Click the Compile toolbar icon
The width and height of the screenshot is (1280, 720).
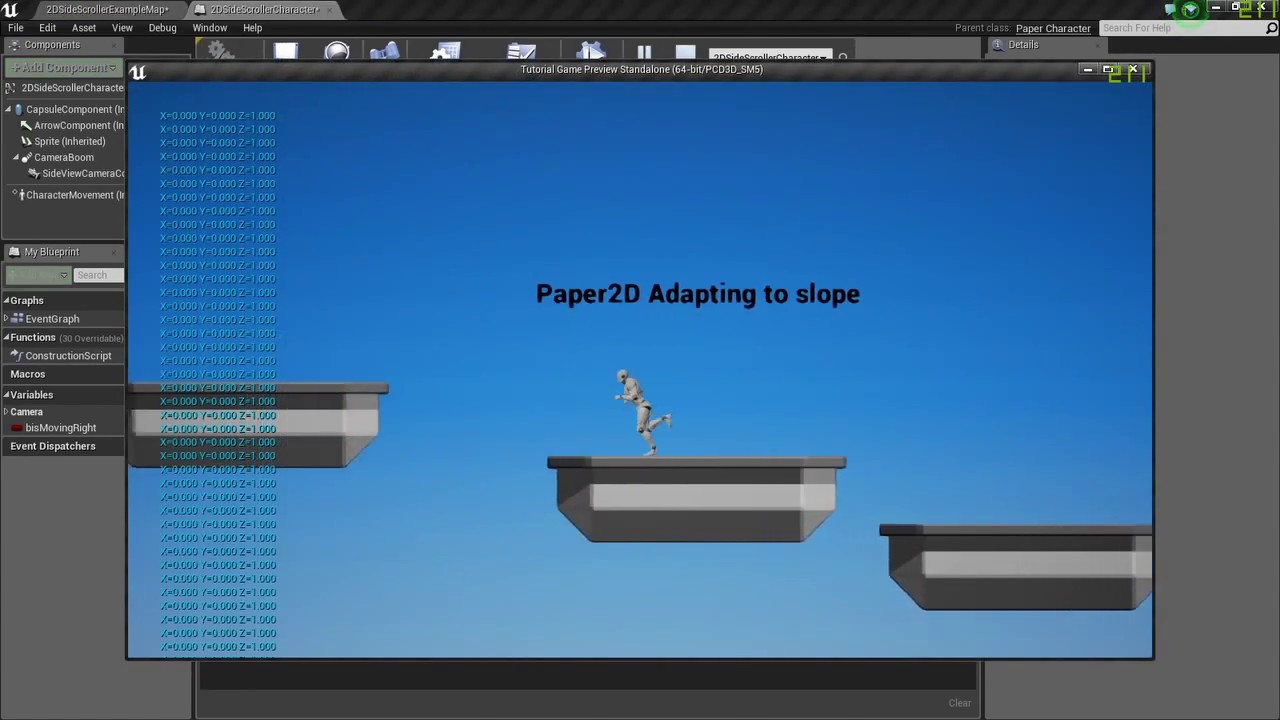[x=221, y=51]
